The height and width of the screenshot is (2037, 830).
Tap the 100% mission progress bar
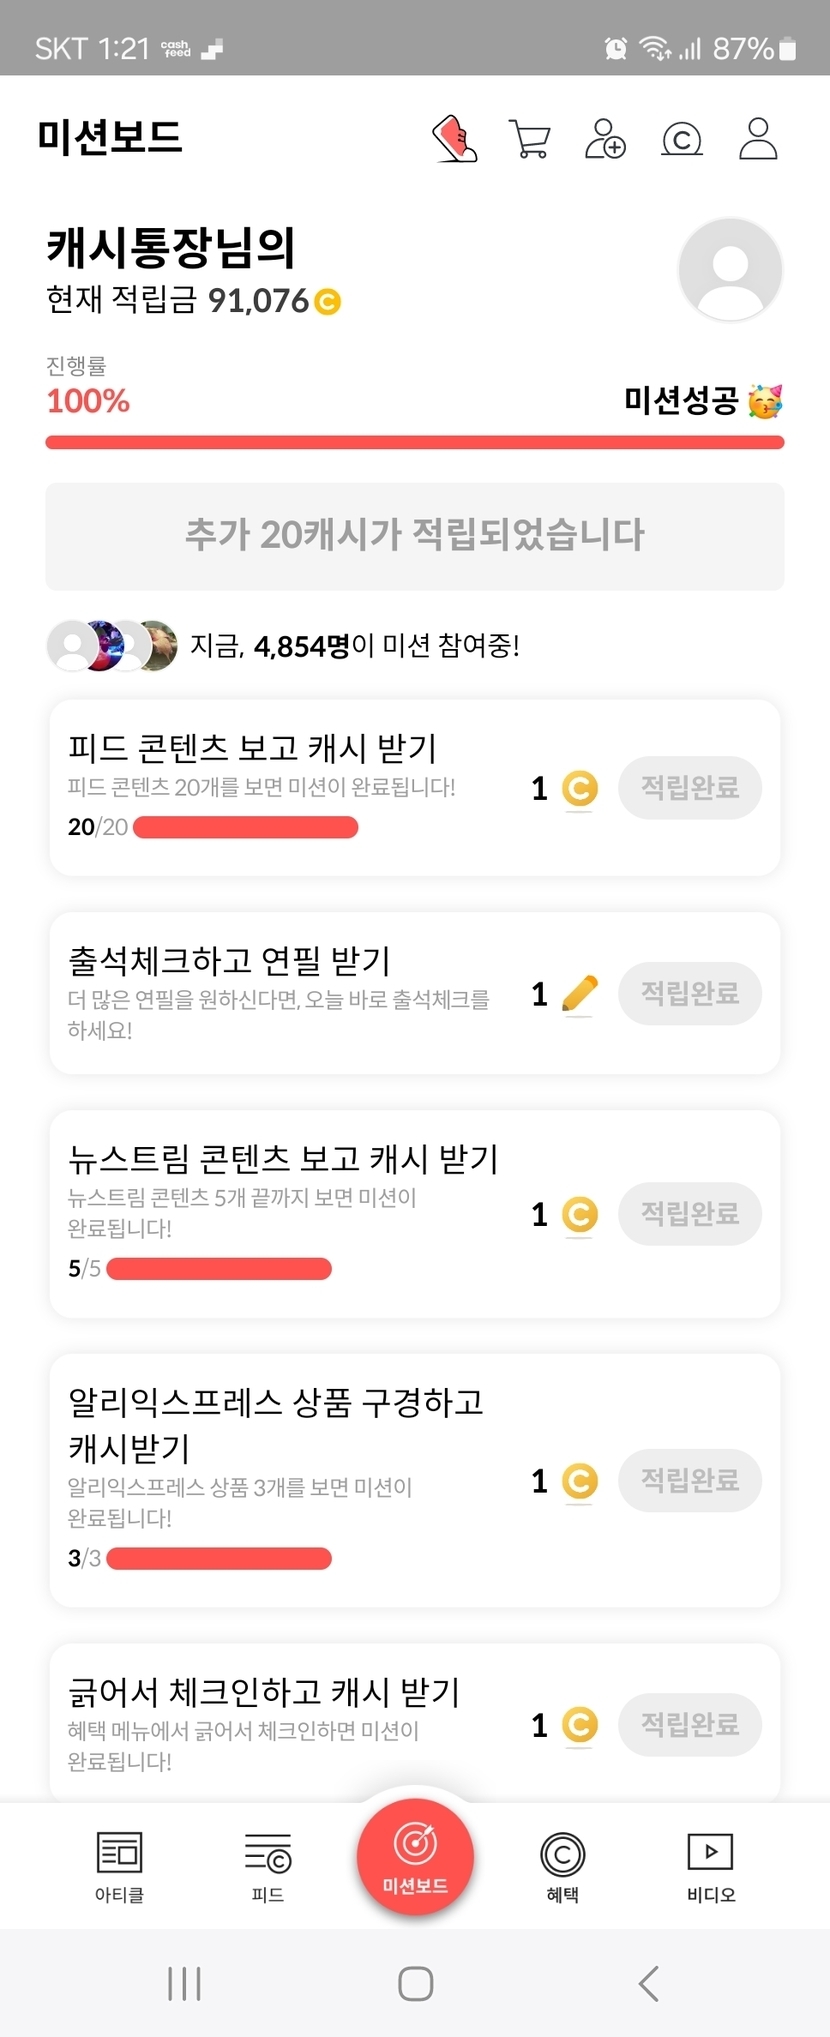coord(415,442)
